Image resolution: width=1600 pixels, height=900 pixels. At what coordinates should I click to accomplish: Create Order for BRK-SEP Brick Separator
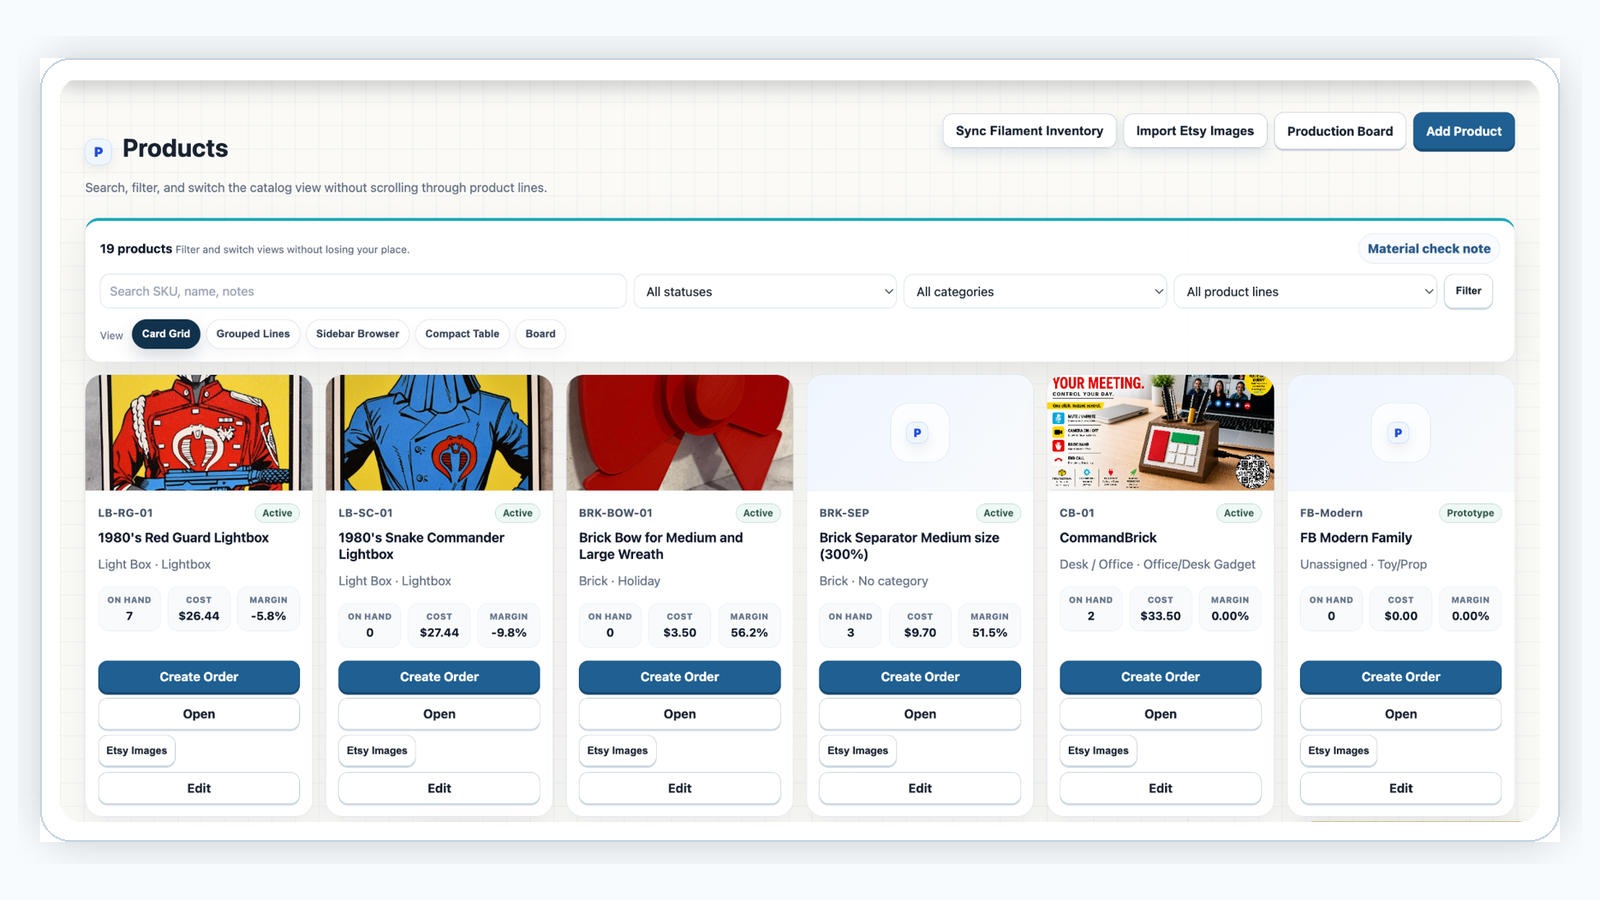pyautogui.click(x=920, y=677)
